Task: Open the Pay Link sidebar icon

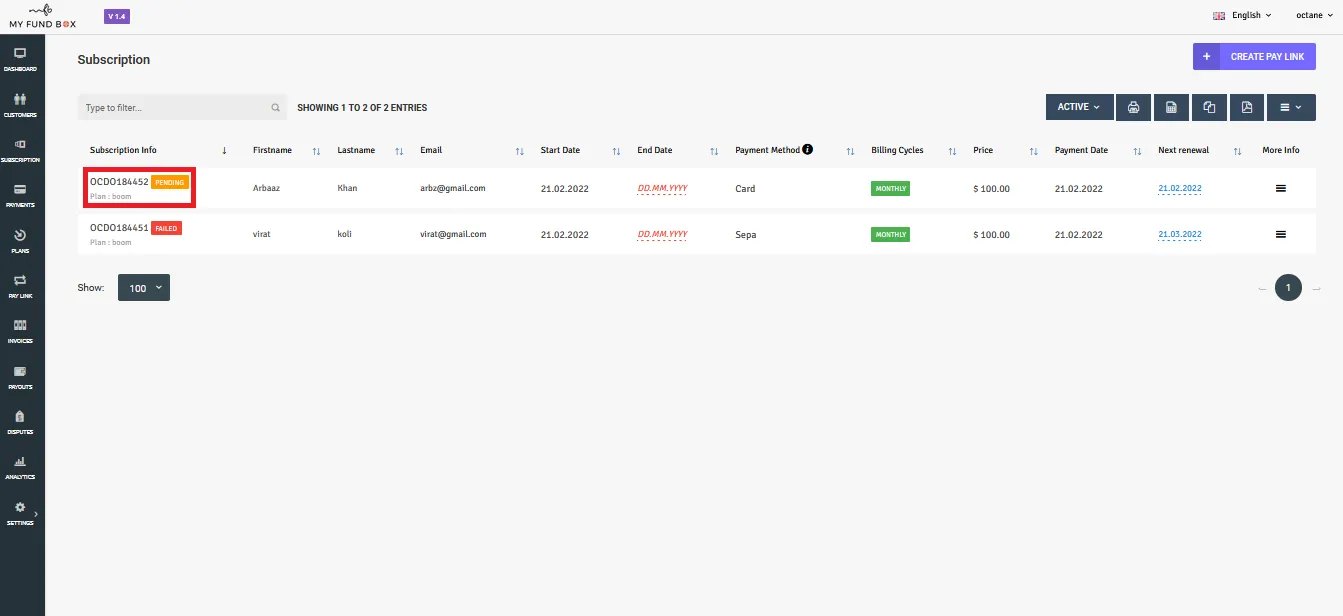Action: coord(20,286)
